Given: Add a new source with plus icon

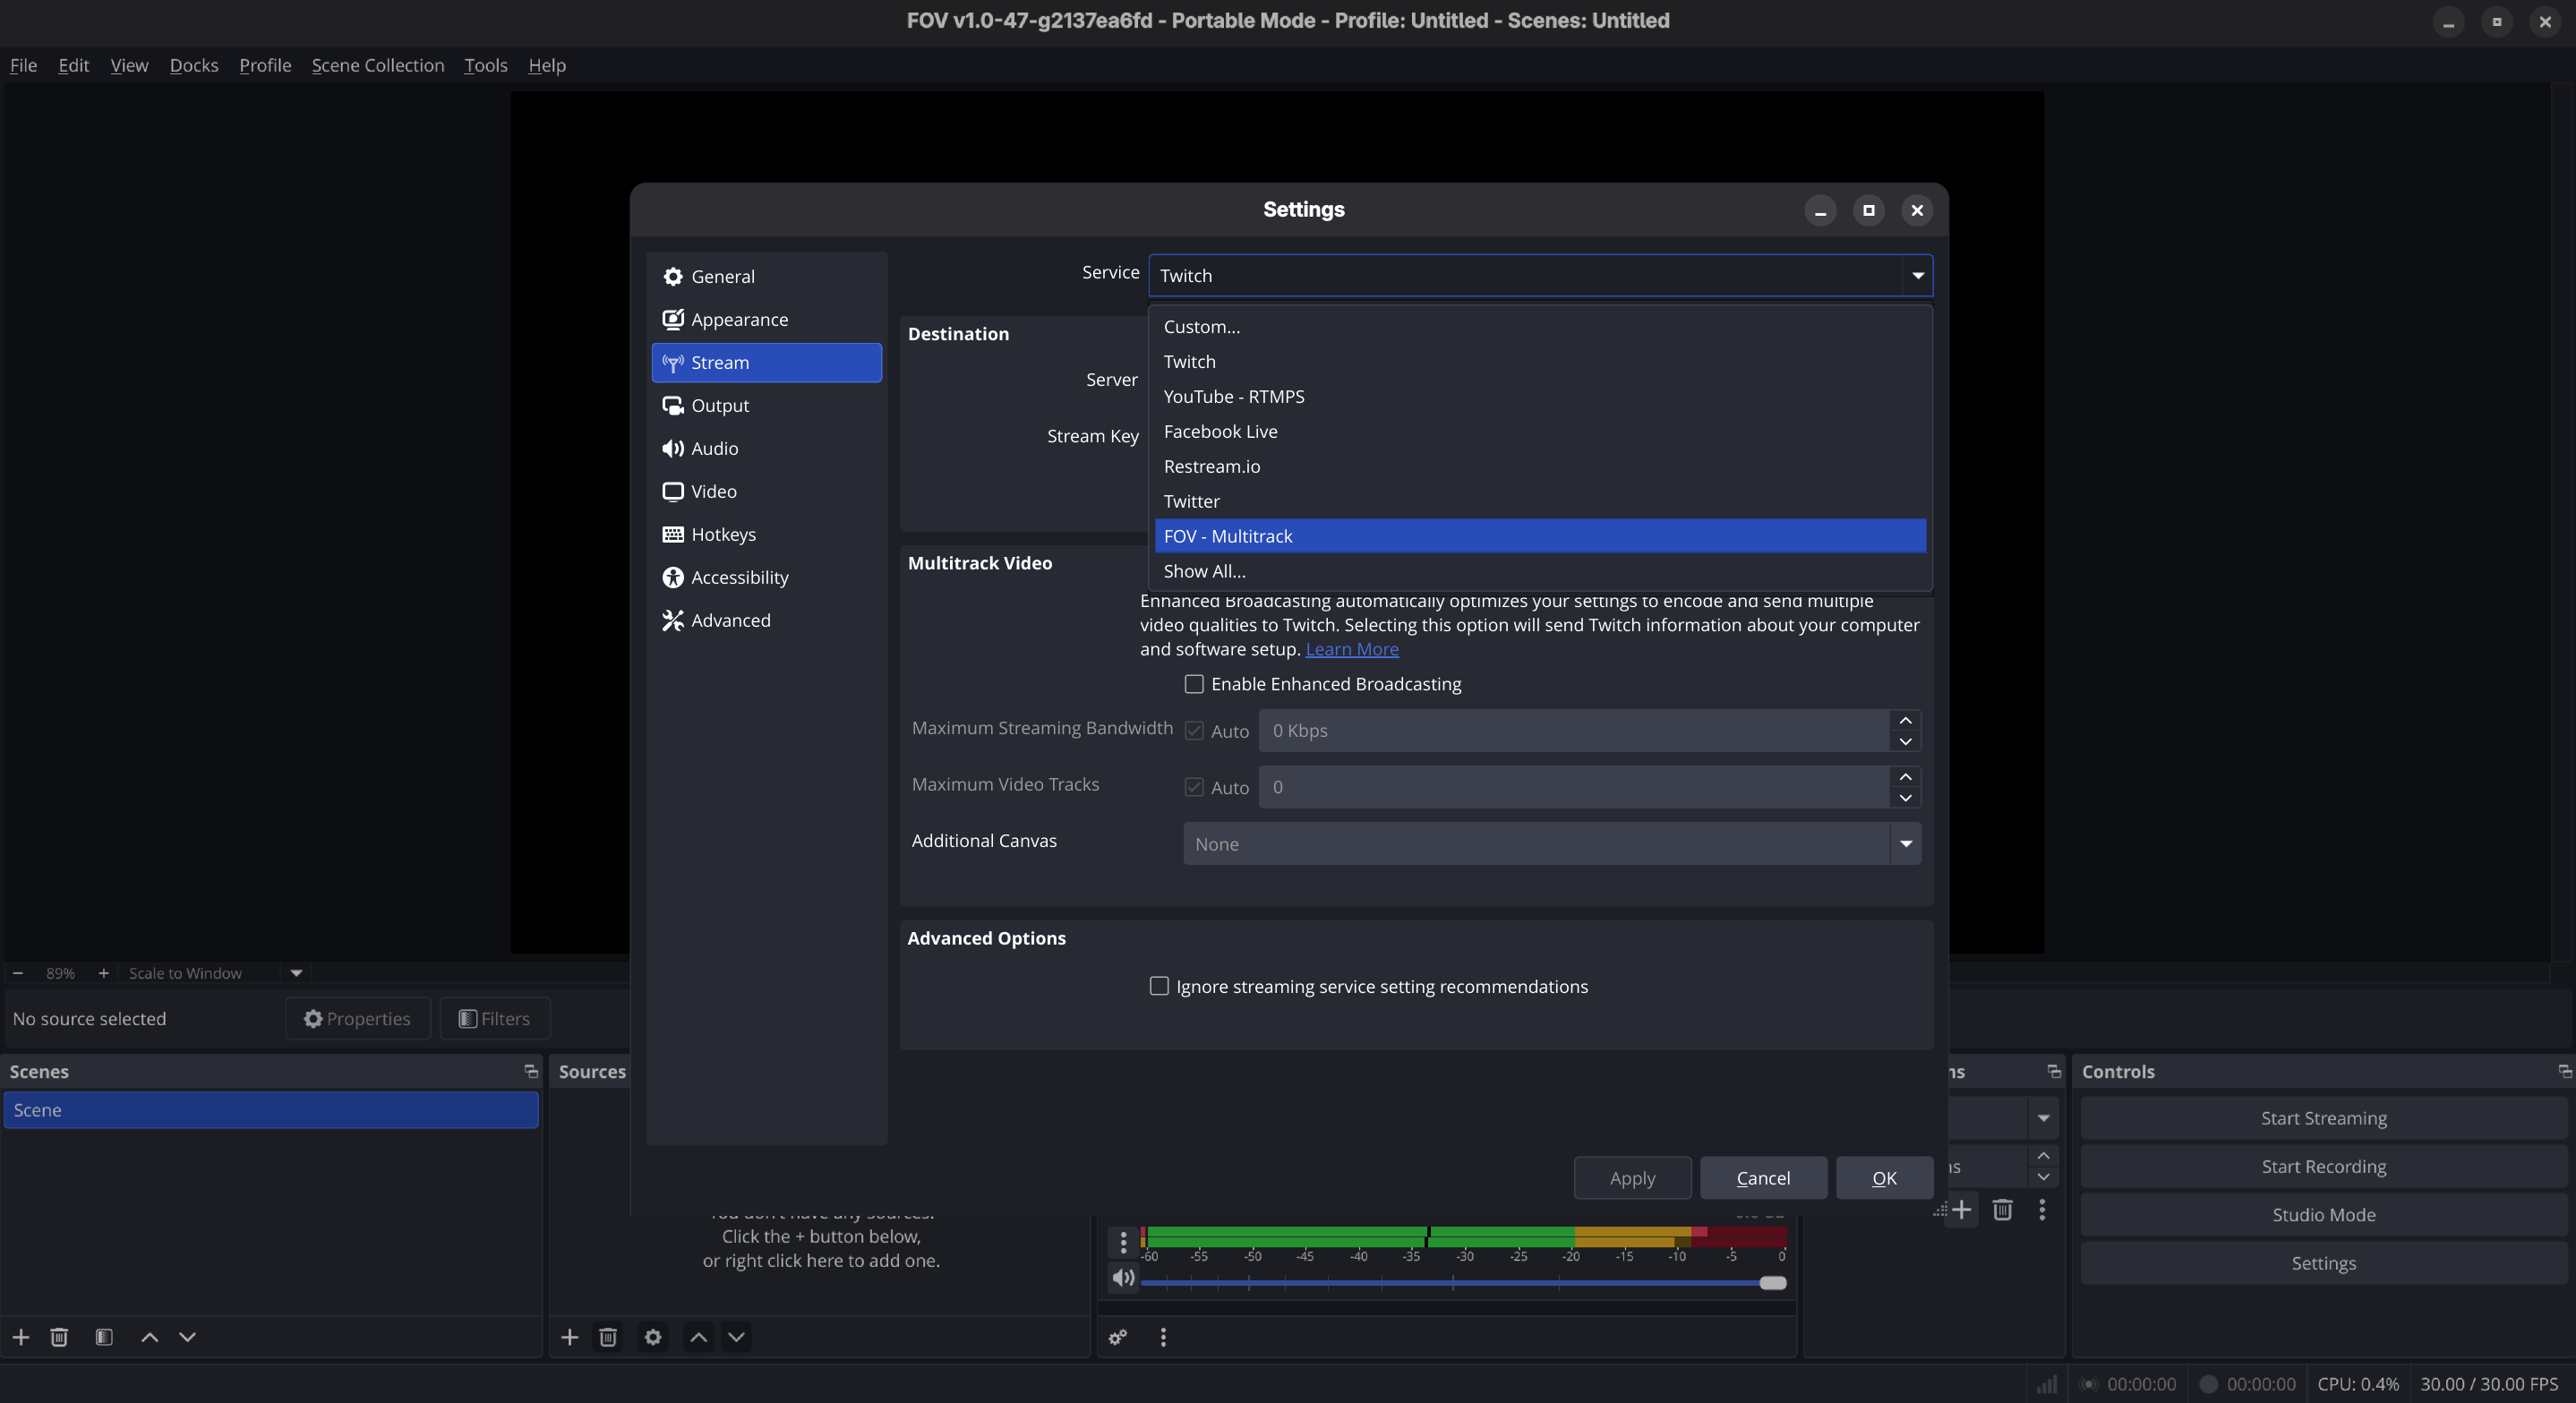Looking at the screenshot, I should (x=570, y=1337).
